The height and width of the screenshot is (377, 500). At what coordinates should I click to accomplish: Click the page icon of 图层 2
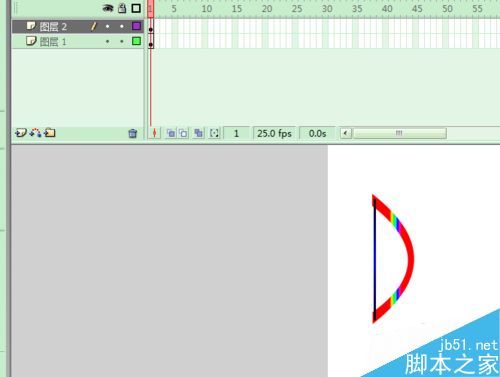pyautogui.click(x=31, y=26)
